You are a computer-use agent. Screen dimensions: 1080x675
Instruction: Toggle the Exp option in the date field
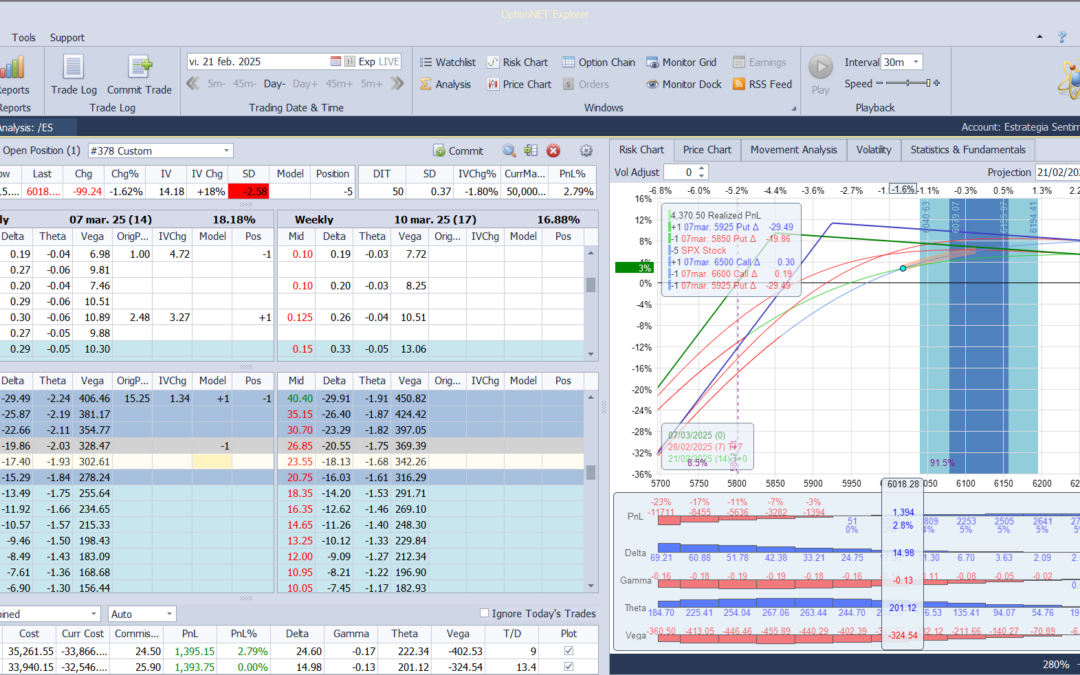click(x=366, y=61)
